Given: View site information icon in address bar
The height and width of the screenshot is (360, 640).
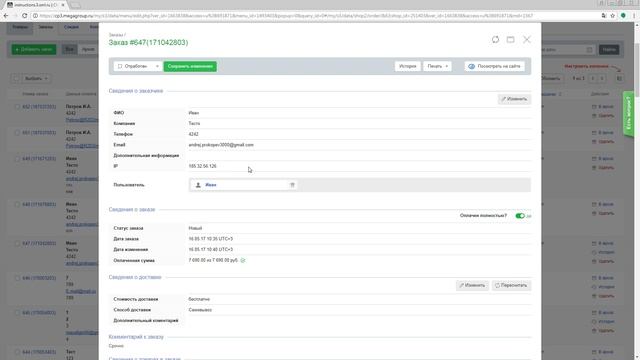Looking at the screenshot, I should (35, 16).
